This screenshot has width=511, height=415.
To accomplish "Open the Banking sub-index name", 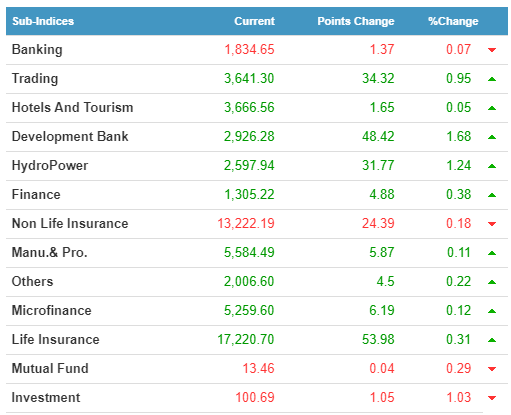I will coord(37,50).
